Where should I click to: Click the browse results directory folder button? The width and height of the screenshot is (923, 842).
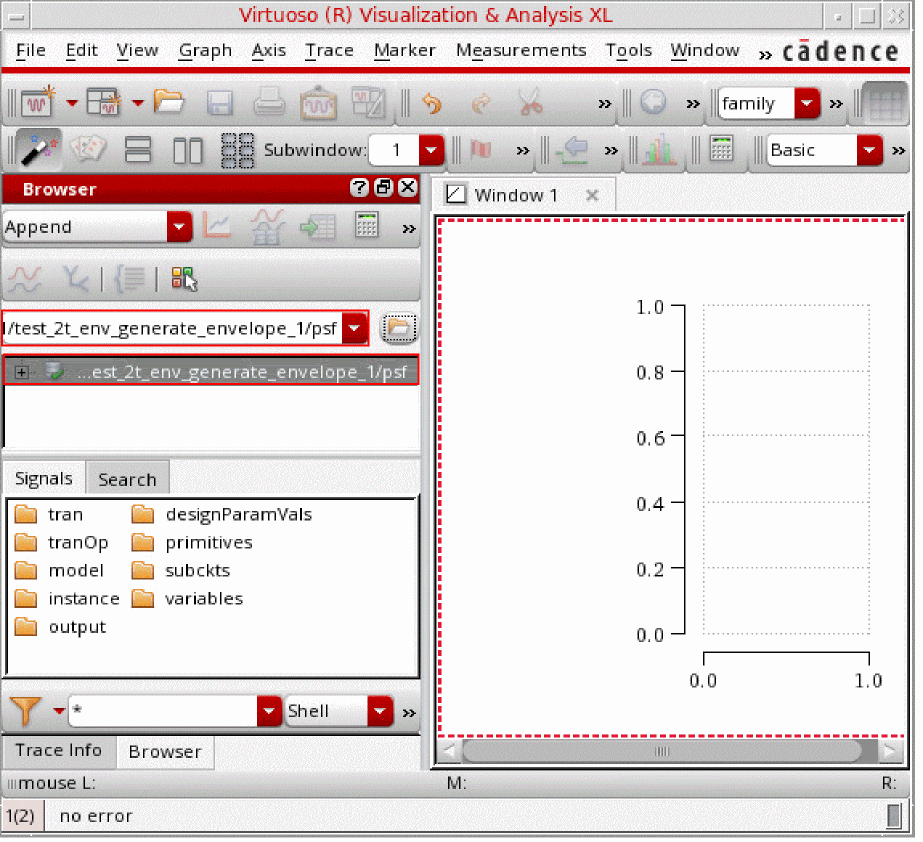pos(399,327)
